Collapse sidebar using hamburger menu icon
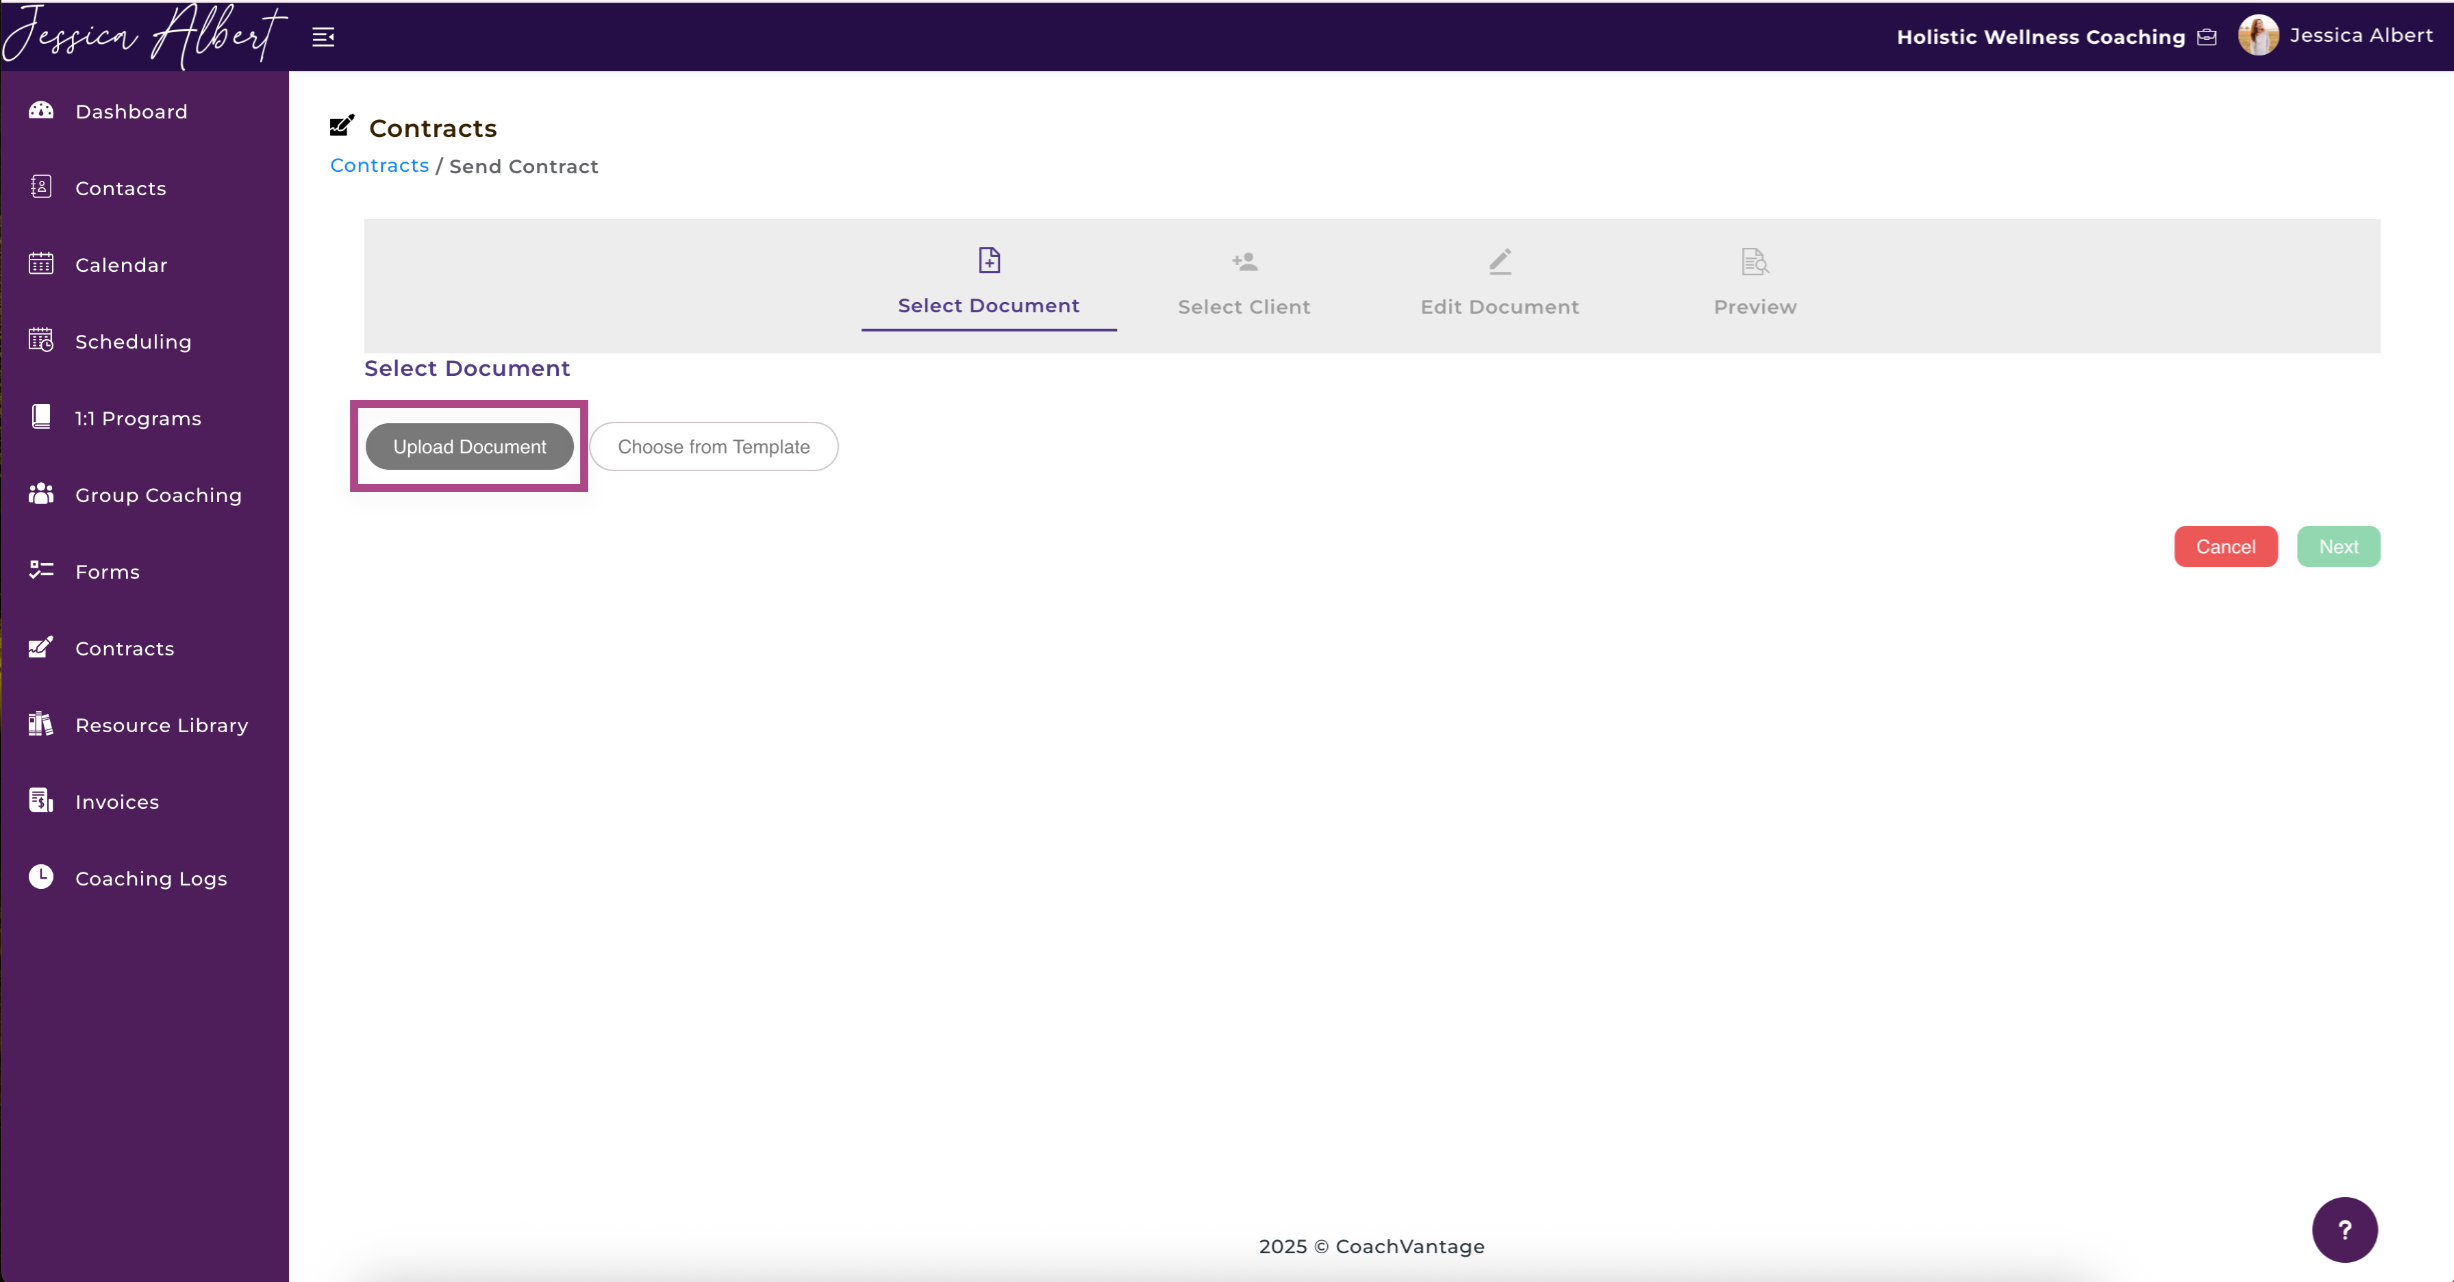This screenshot has width=2454, height=1282. (323, 37)
